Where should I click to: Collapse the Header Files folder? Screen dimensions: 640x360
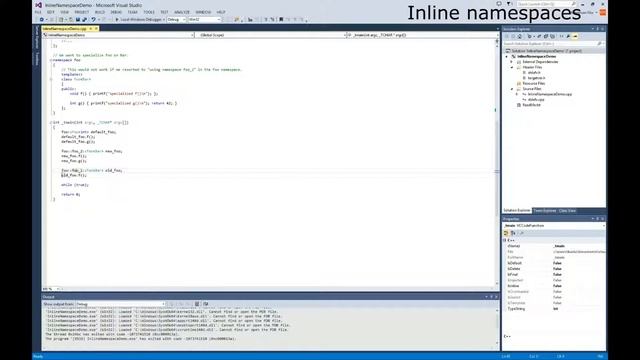(x=512, y=67)
